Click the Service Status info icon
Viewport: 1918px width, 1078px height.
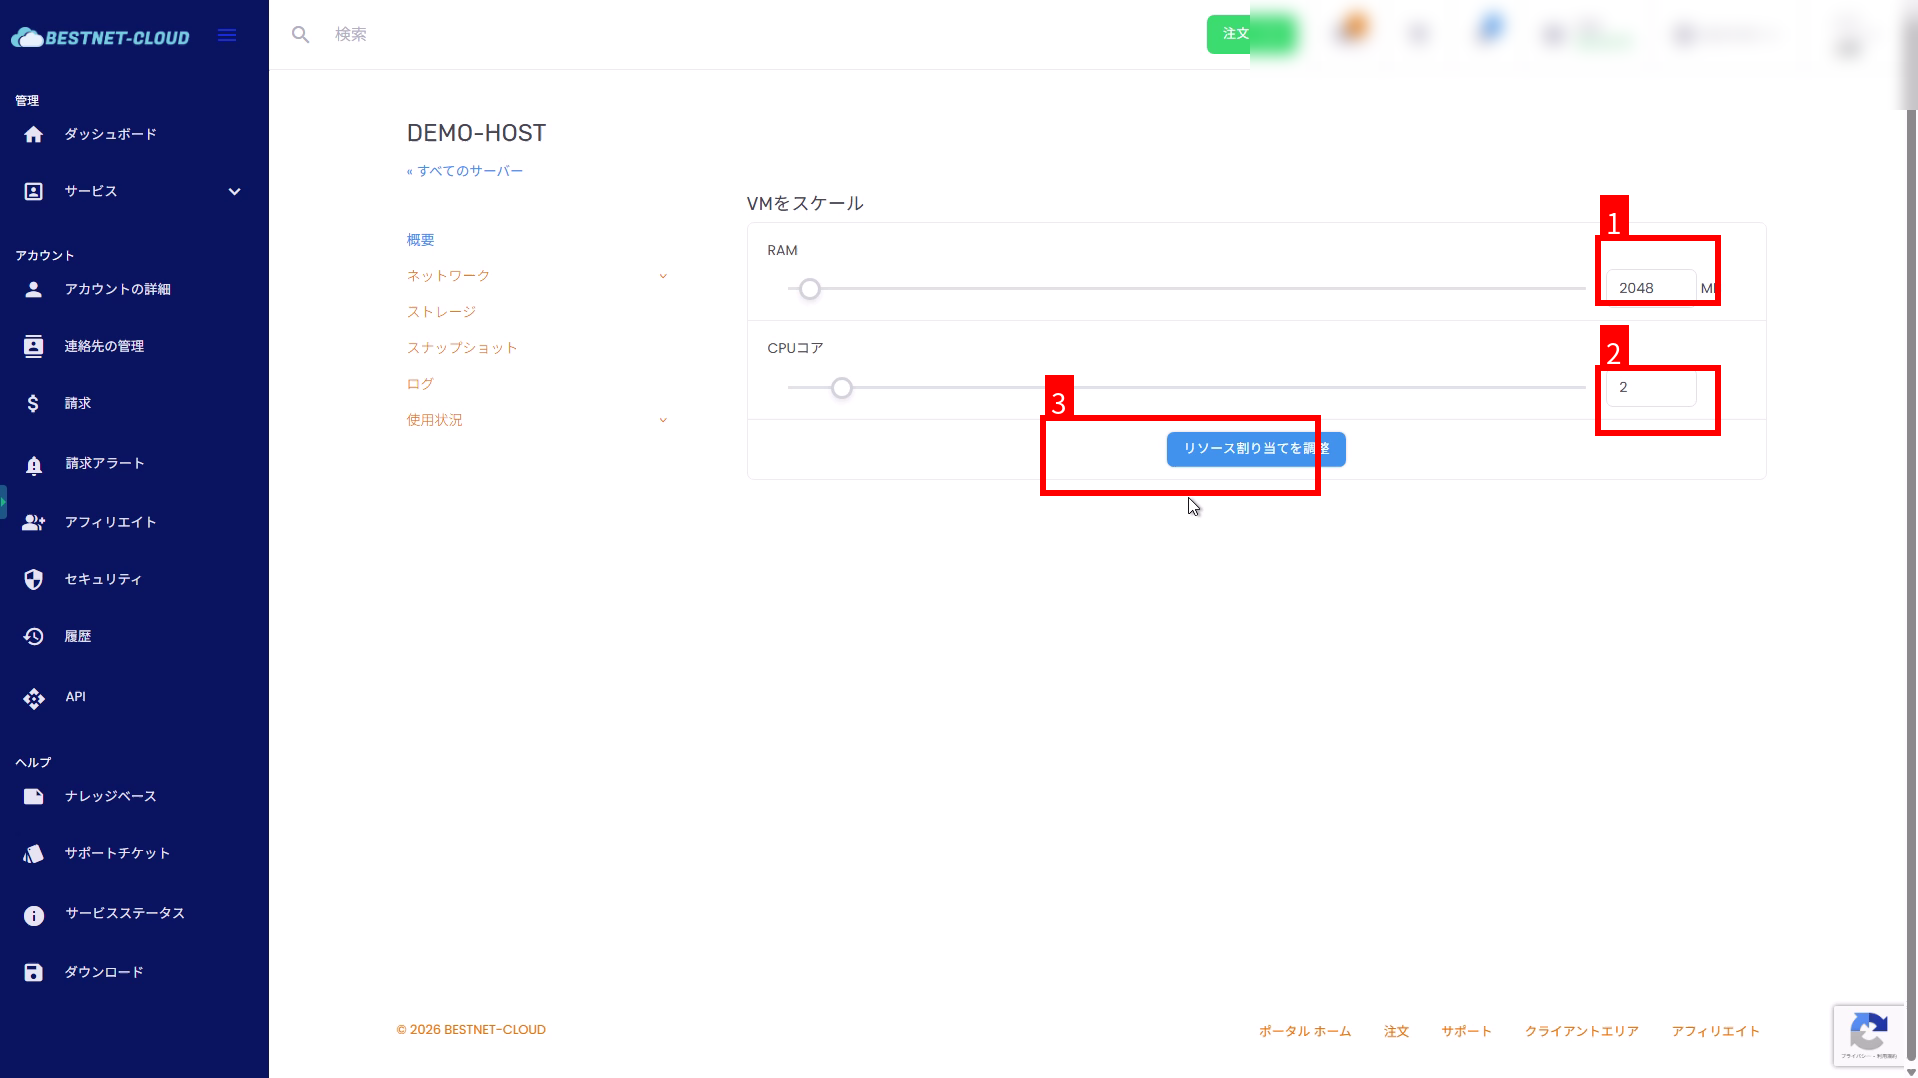pyautogui.click(x=34, y=914)
